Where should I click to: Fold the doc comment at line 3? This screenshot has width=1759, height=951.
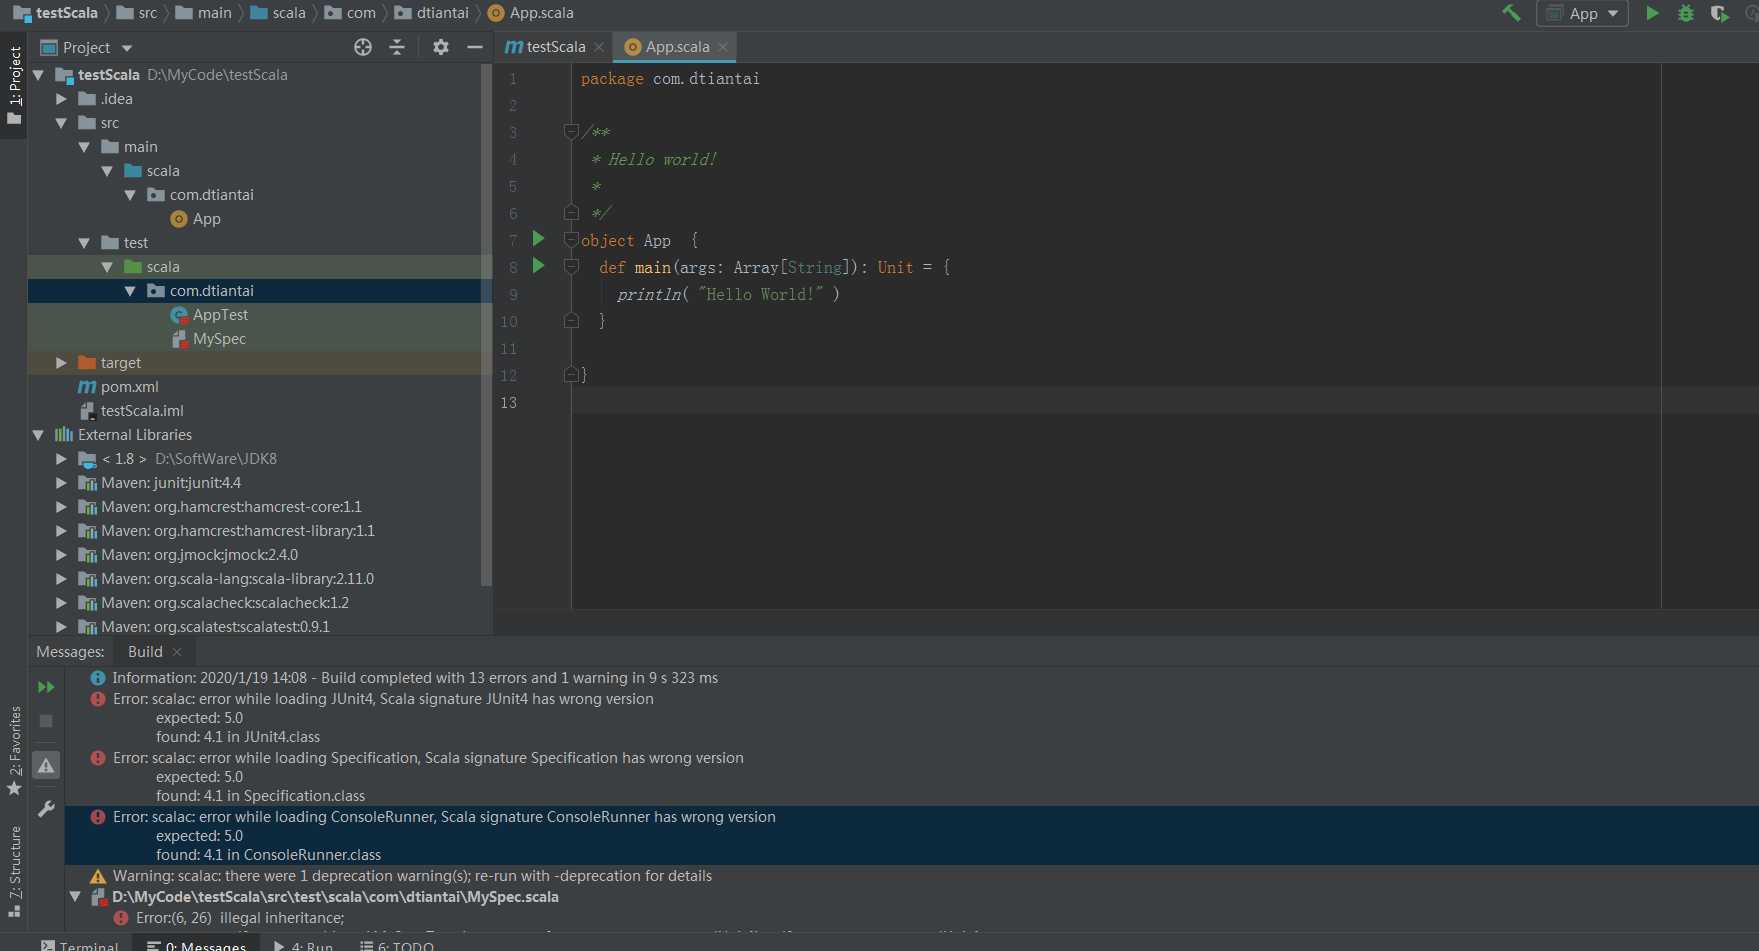571,131
